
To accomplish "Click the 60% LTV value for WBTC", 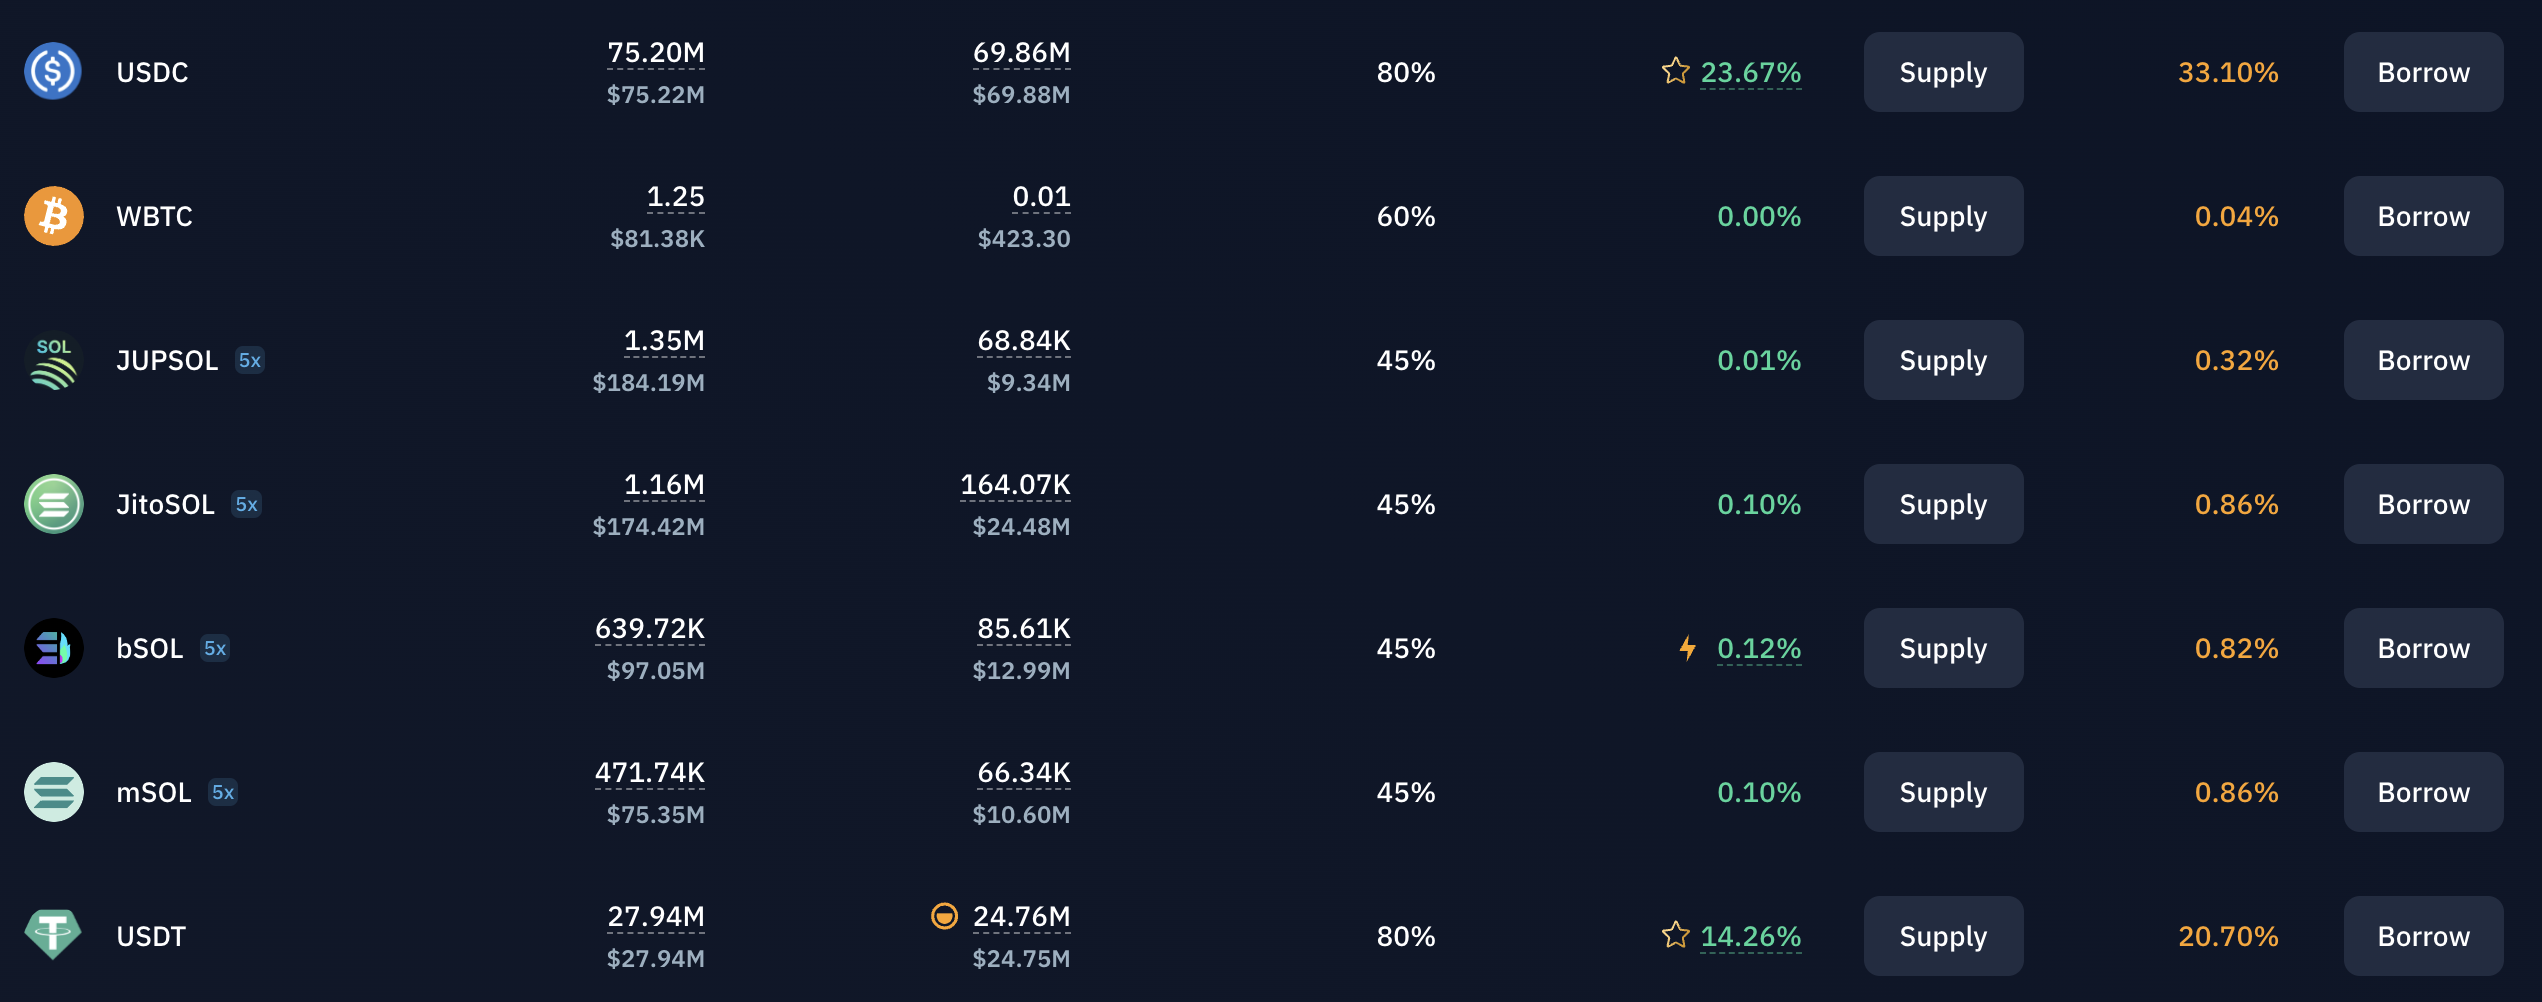I will coord(1406,216).
